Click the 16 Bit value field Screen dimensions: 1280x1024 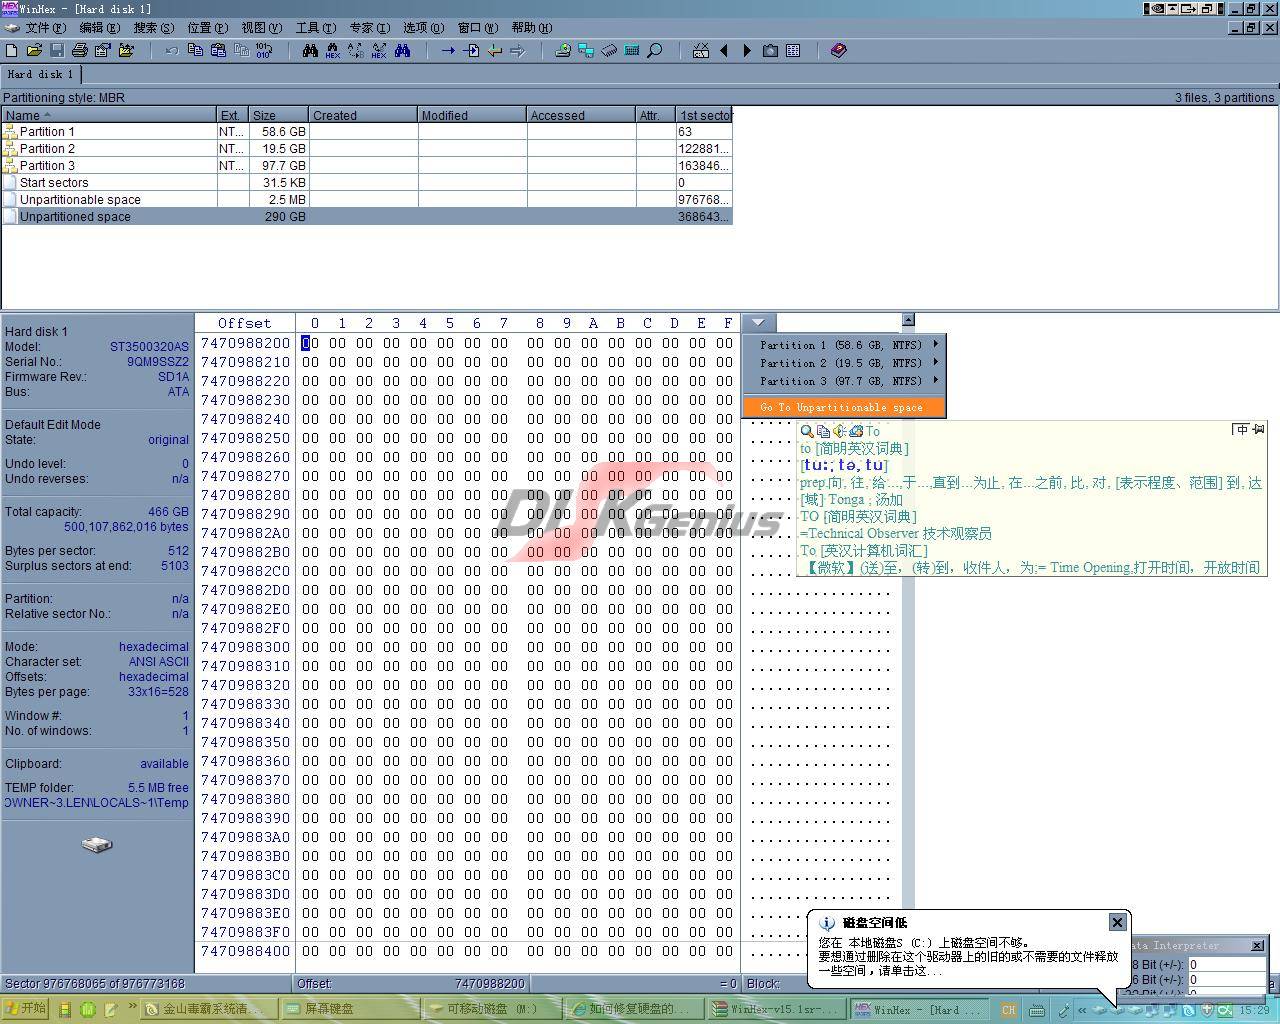[x=1227, y=980]
